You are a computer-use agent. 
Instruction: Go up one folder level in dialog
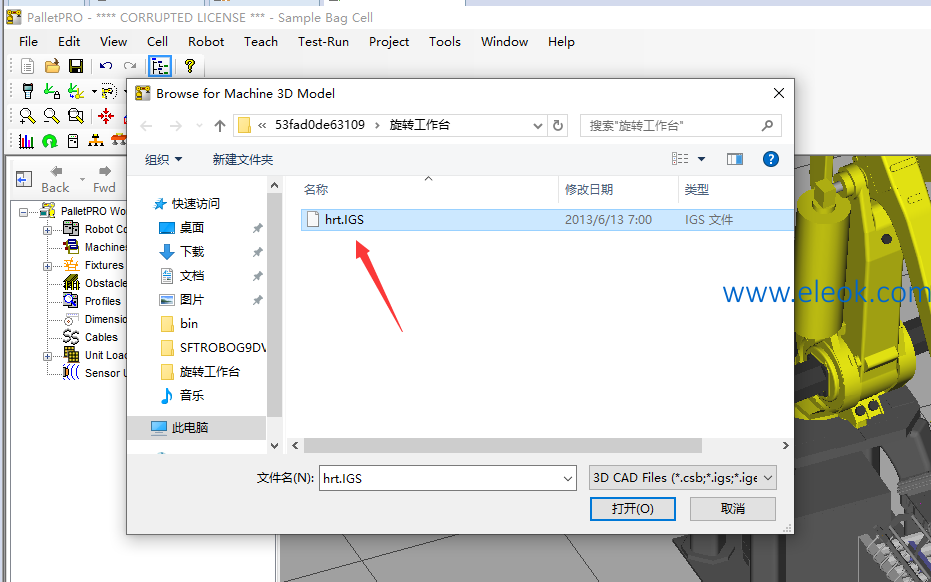(x=220, y=125)
